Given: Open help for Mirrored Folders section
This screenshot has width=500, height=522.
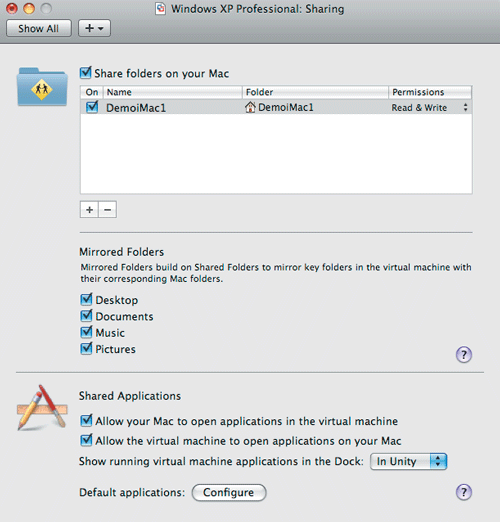Looking at the screenshot, I should pyautogui.click(x=463, y=354).
